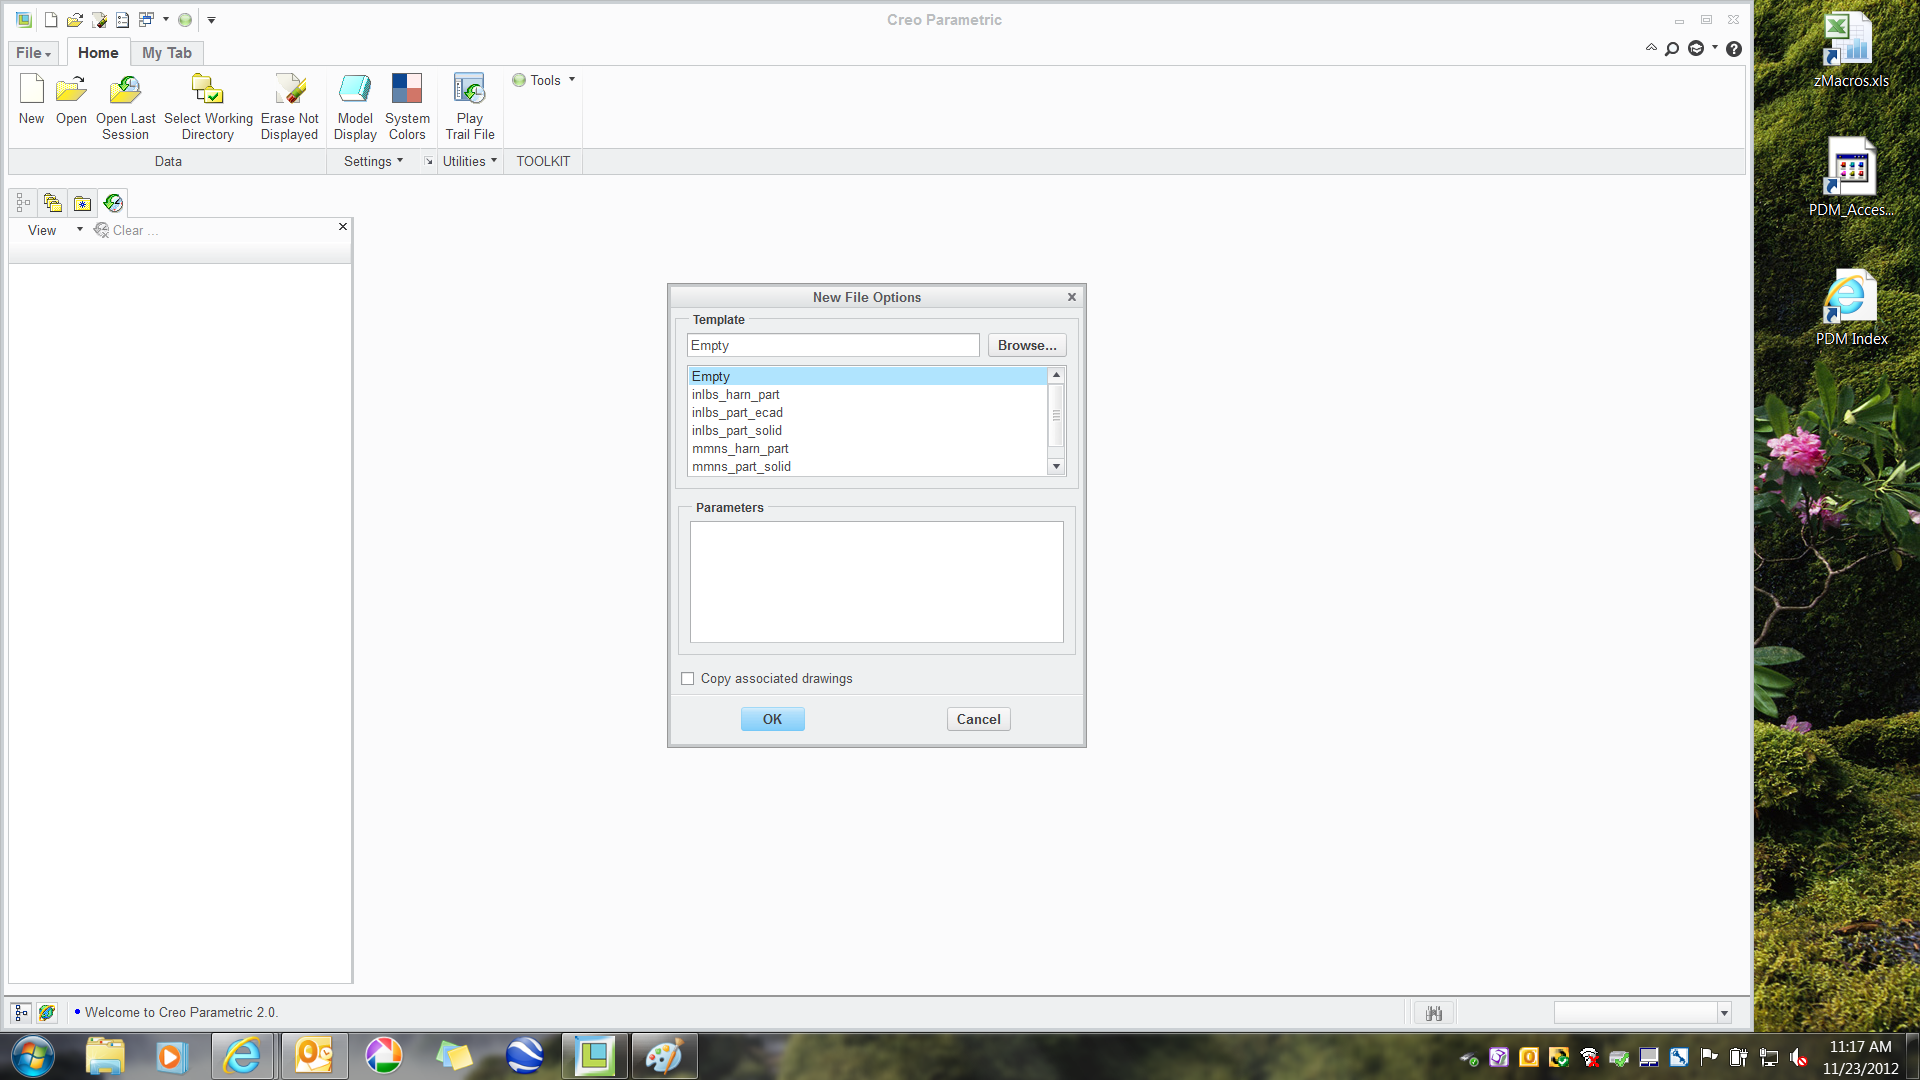Click quick access windows switch icon
Viewport: 1920px width, 1080px height.
click(x=146, y=20)
